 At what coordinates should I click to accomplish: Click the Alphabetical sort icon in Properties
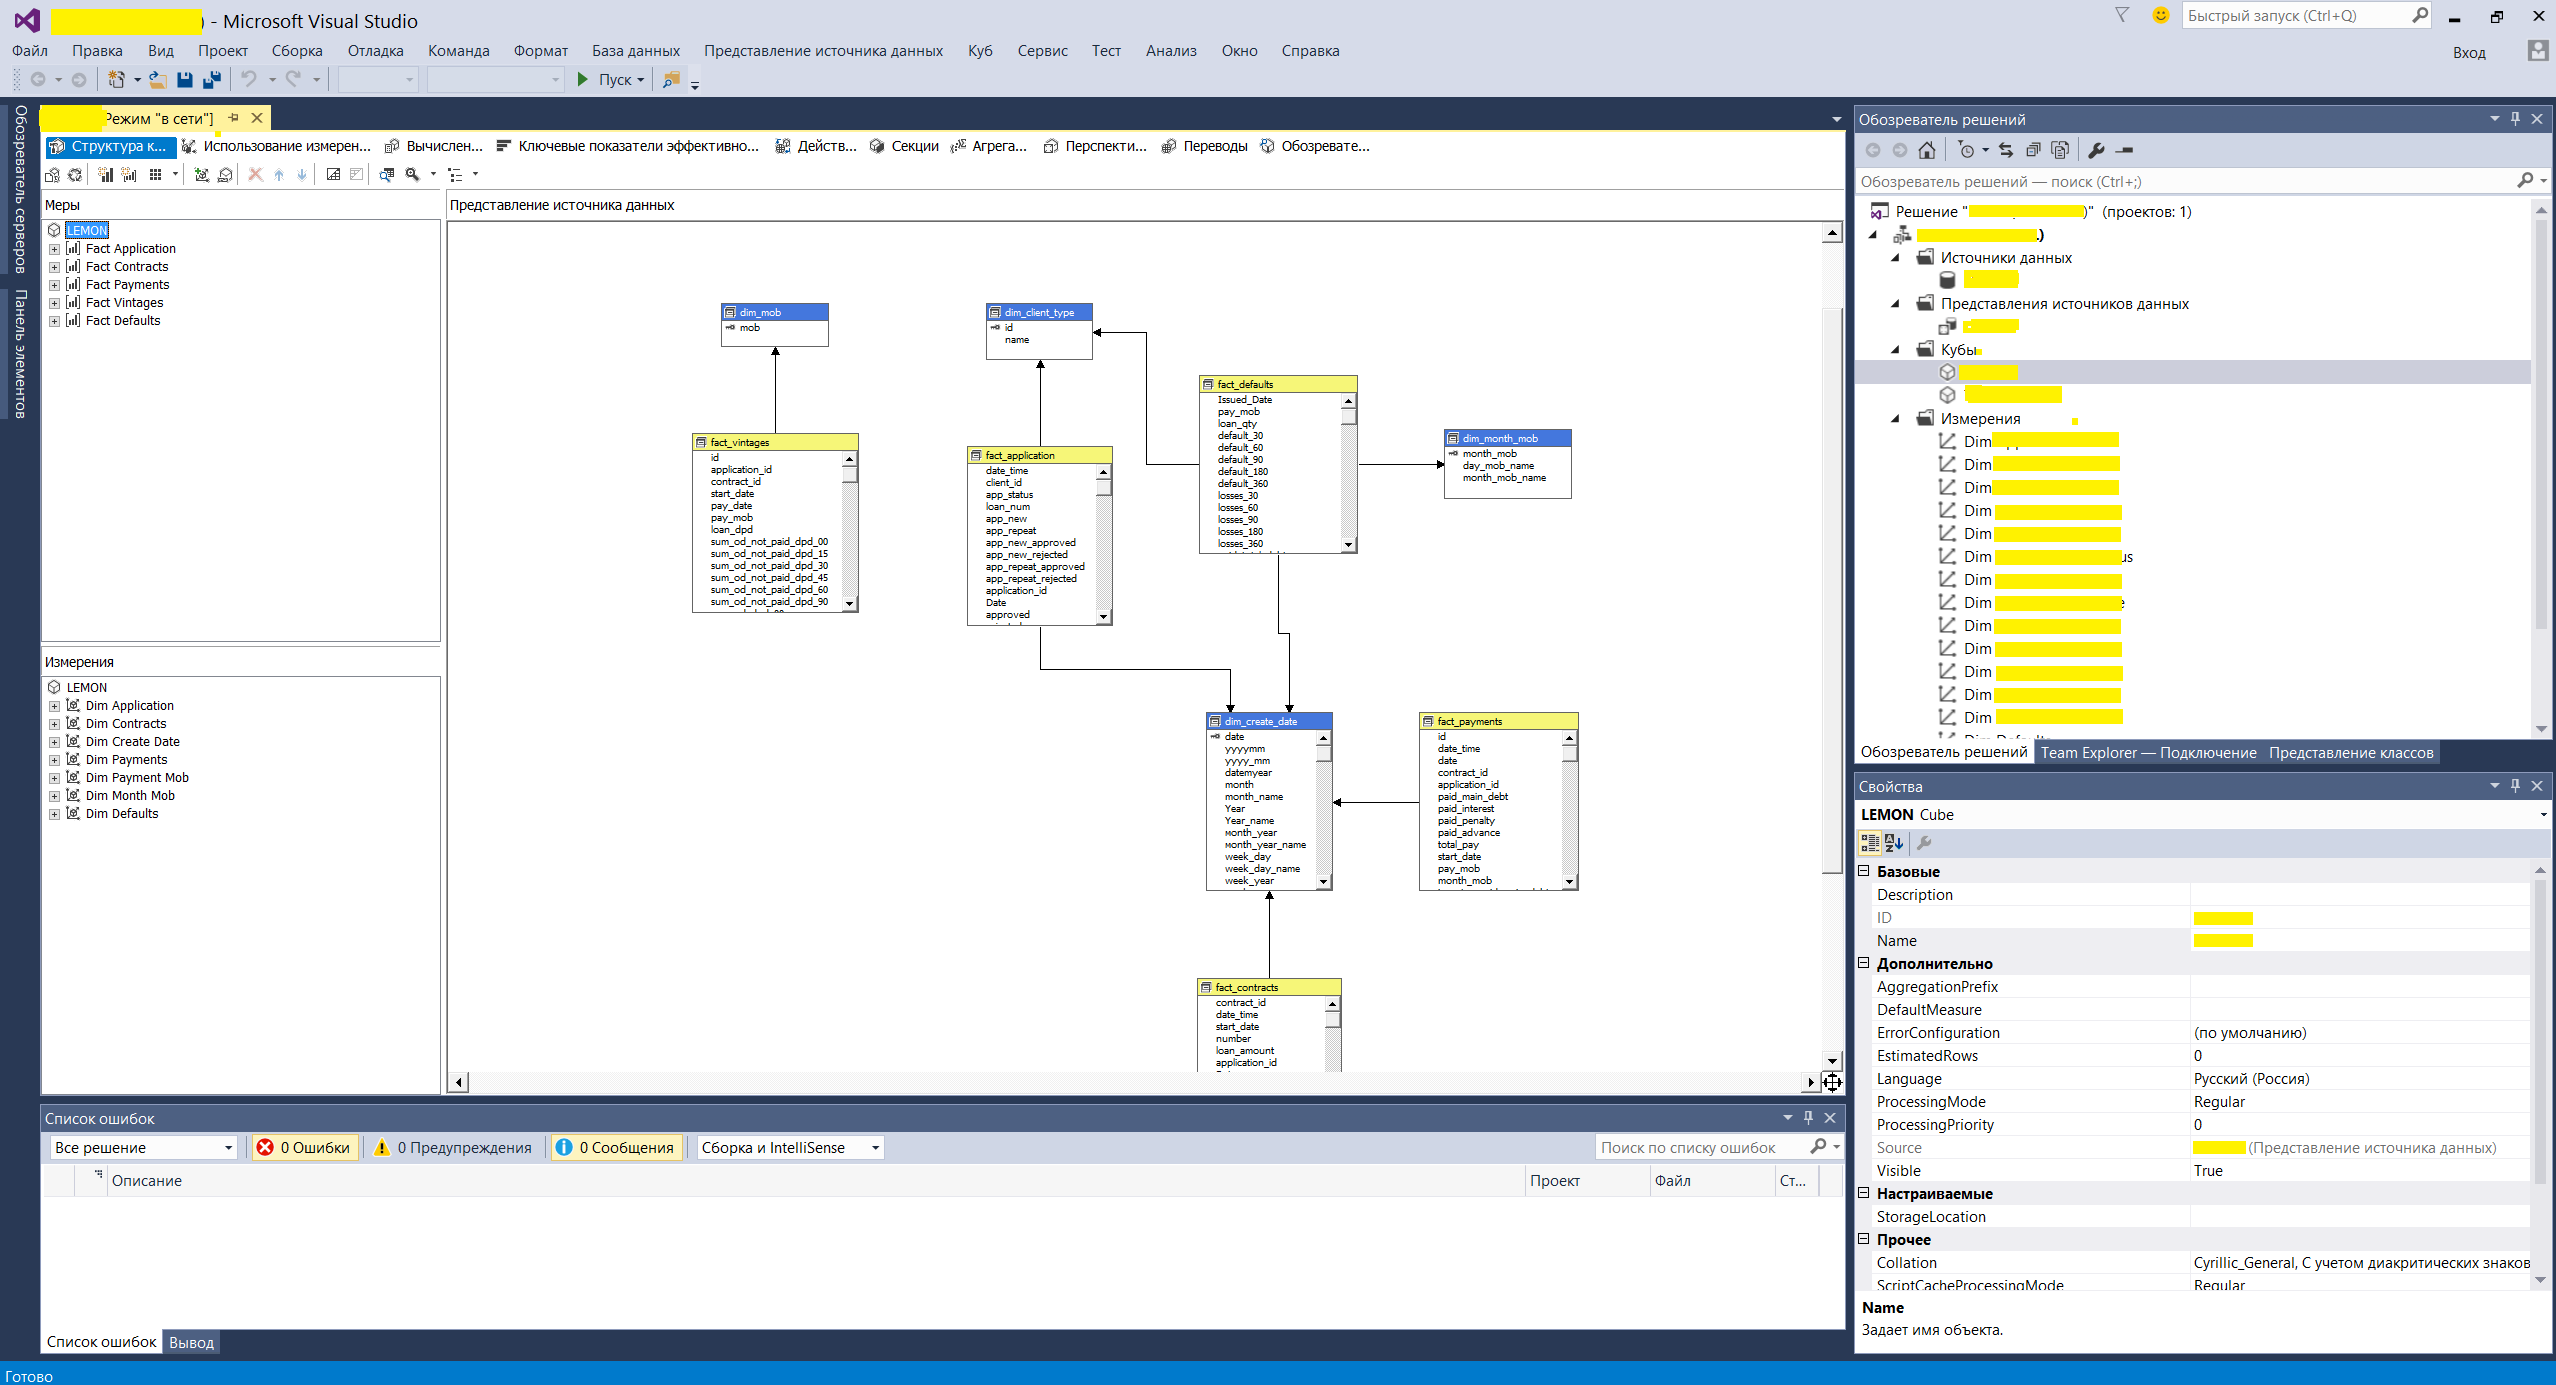[1894, 843]
